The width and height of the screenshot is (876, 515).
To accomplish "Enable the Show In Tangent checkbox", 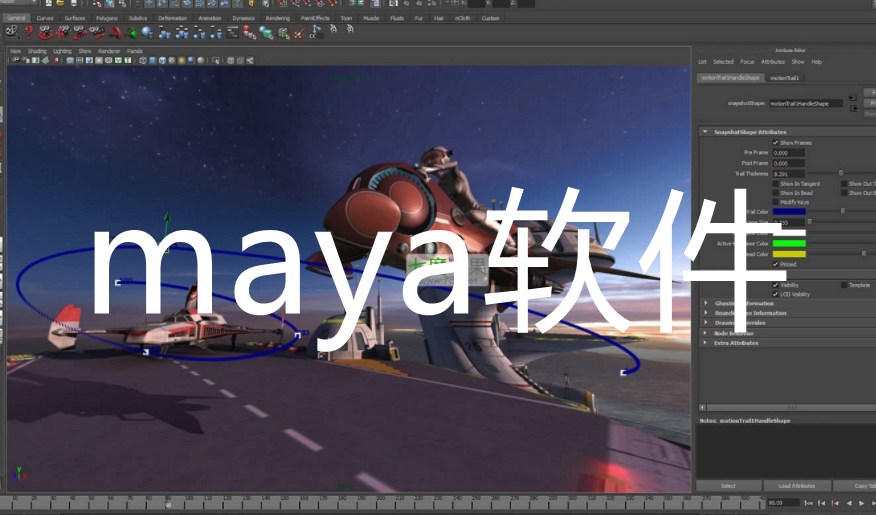I will [x=775, y=184].
